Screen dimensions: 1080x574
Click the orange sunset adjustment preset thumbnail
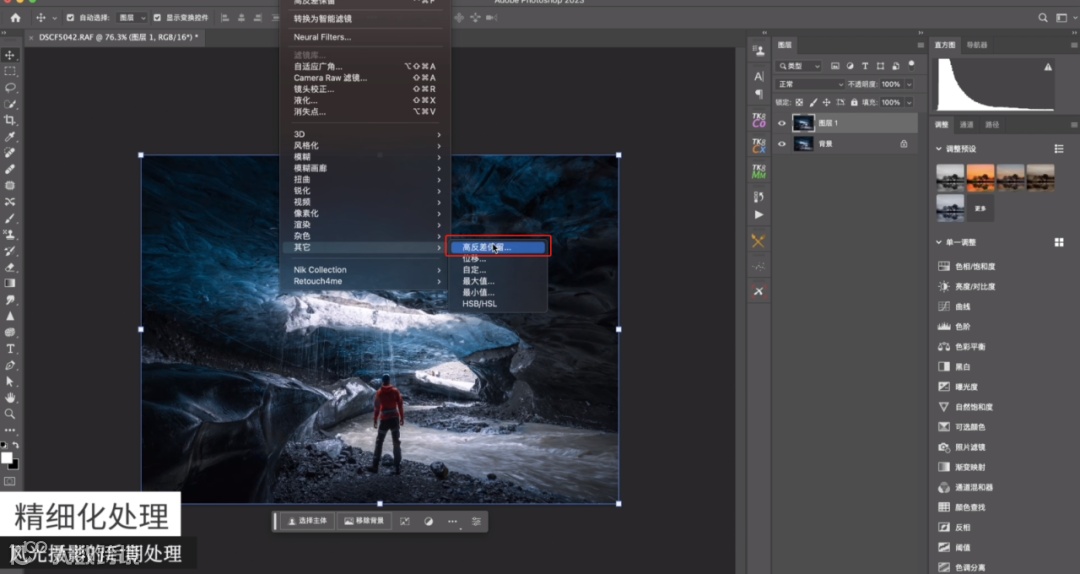[980, 178]
